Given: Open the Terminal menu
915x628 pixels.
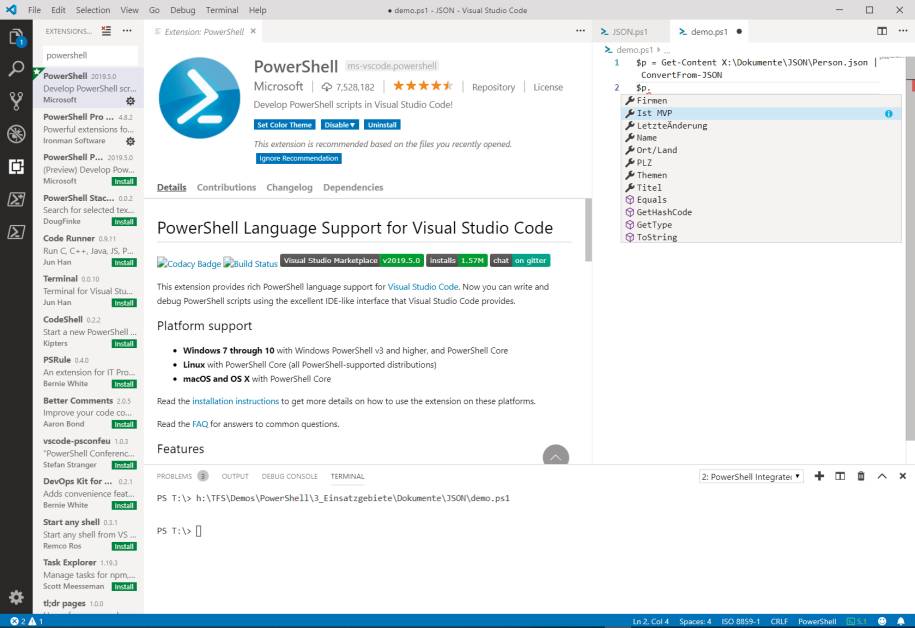Looking at the screenshot, I should coord(222,10).
